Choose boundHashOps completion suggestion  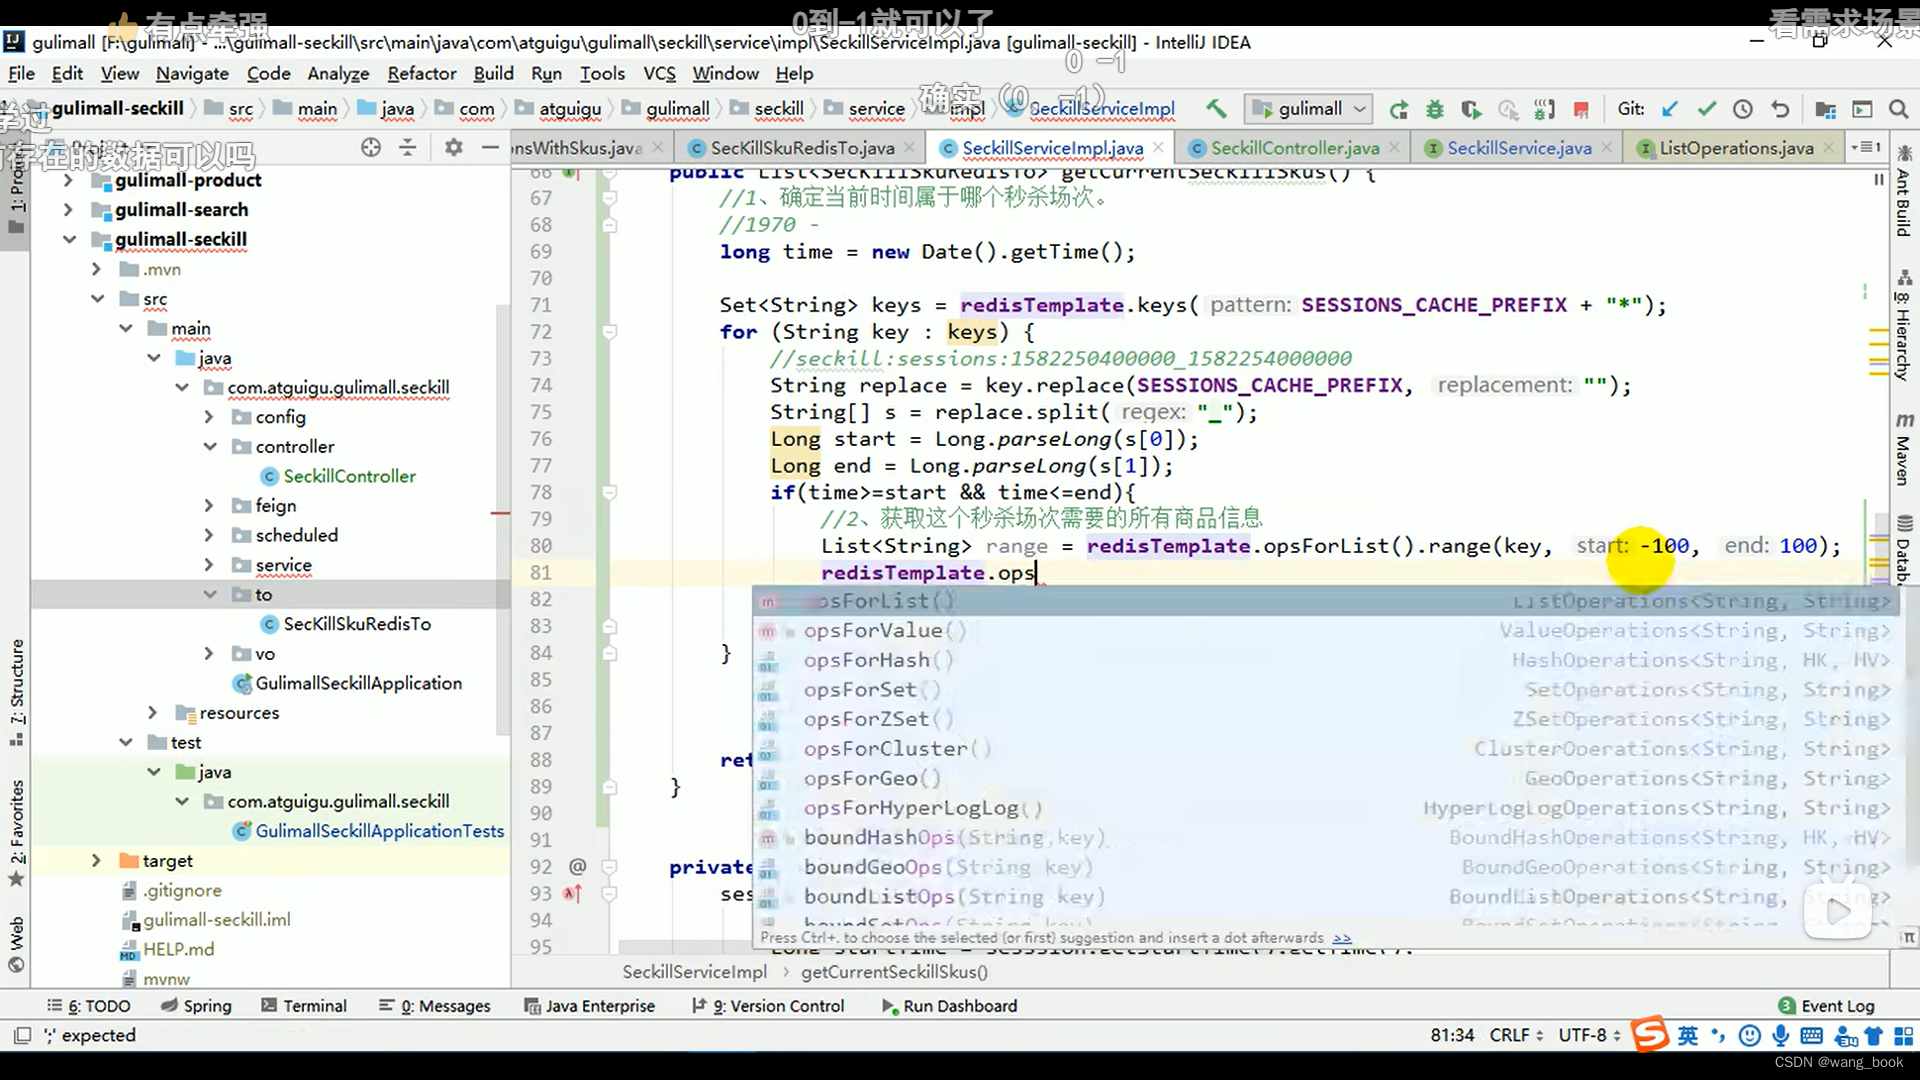click(1326, 838)
